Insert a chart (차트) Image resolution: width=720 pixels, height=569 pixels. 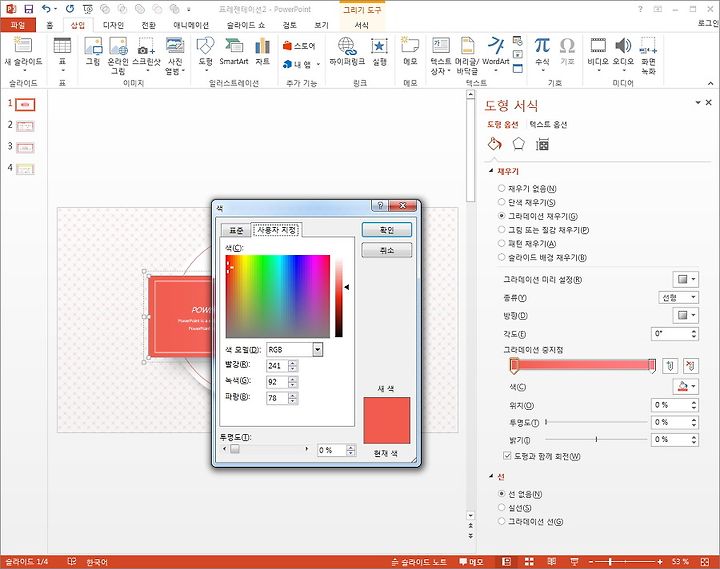pyautogui.click(x=262, y=51)
